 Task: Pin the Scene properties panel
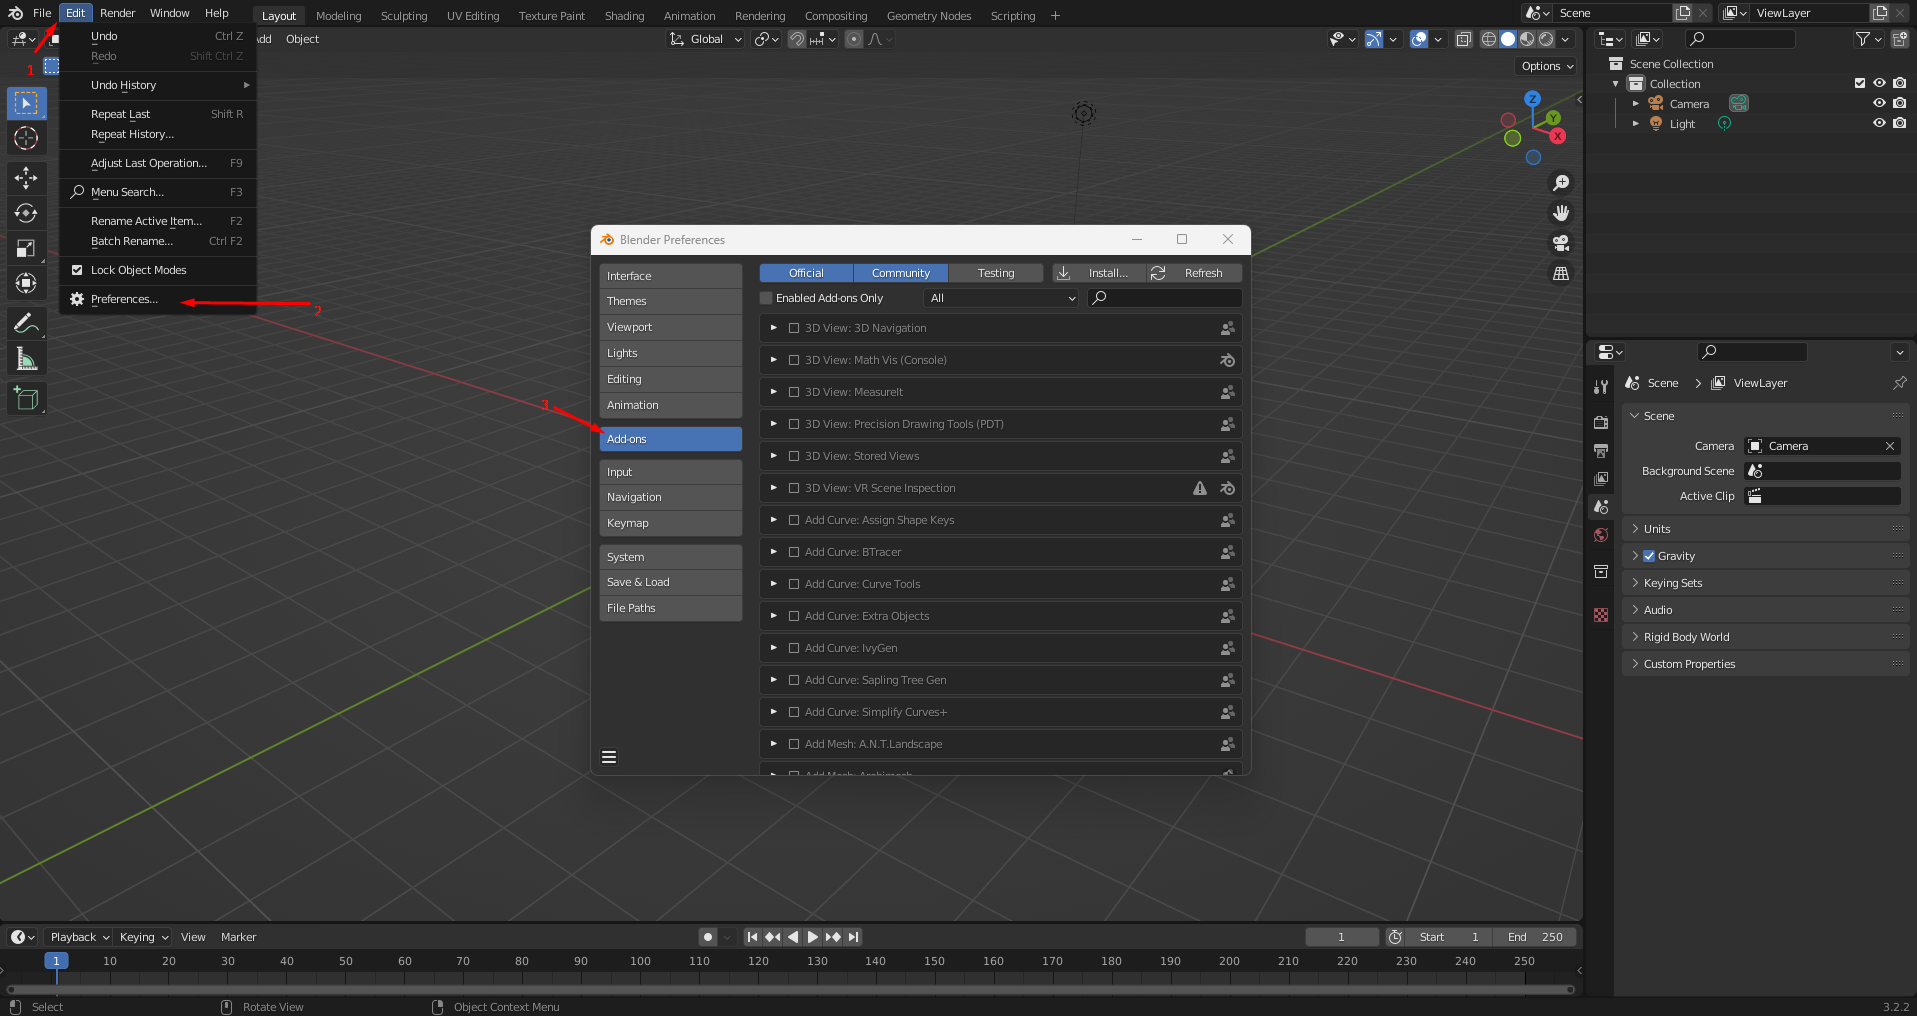click(x=1899, y=383)
